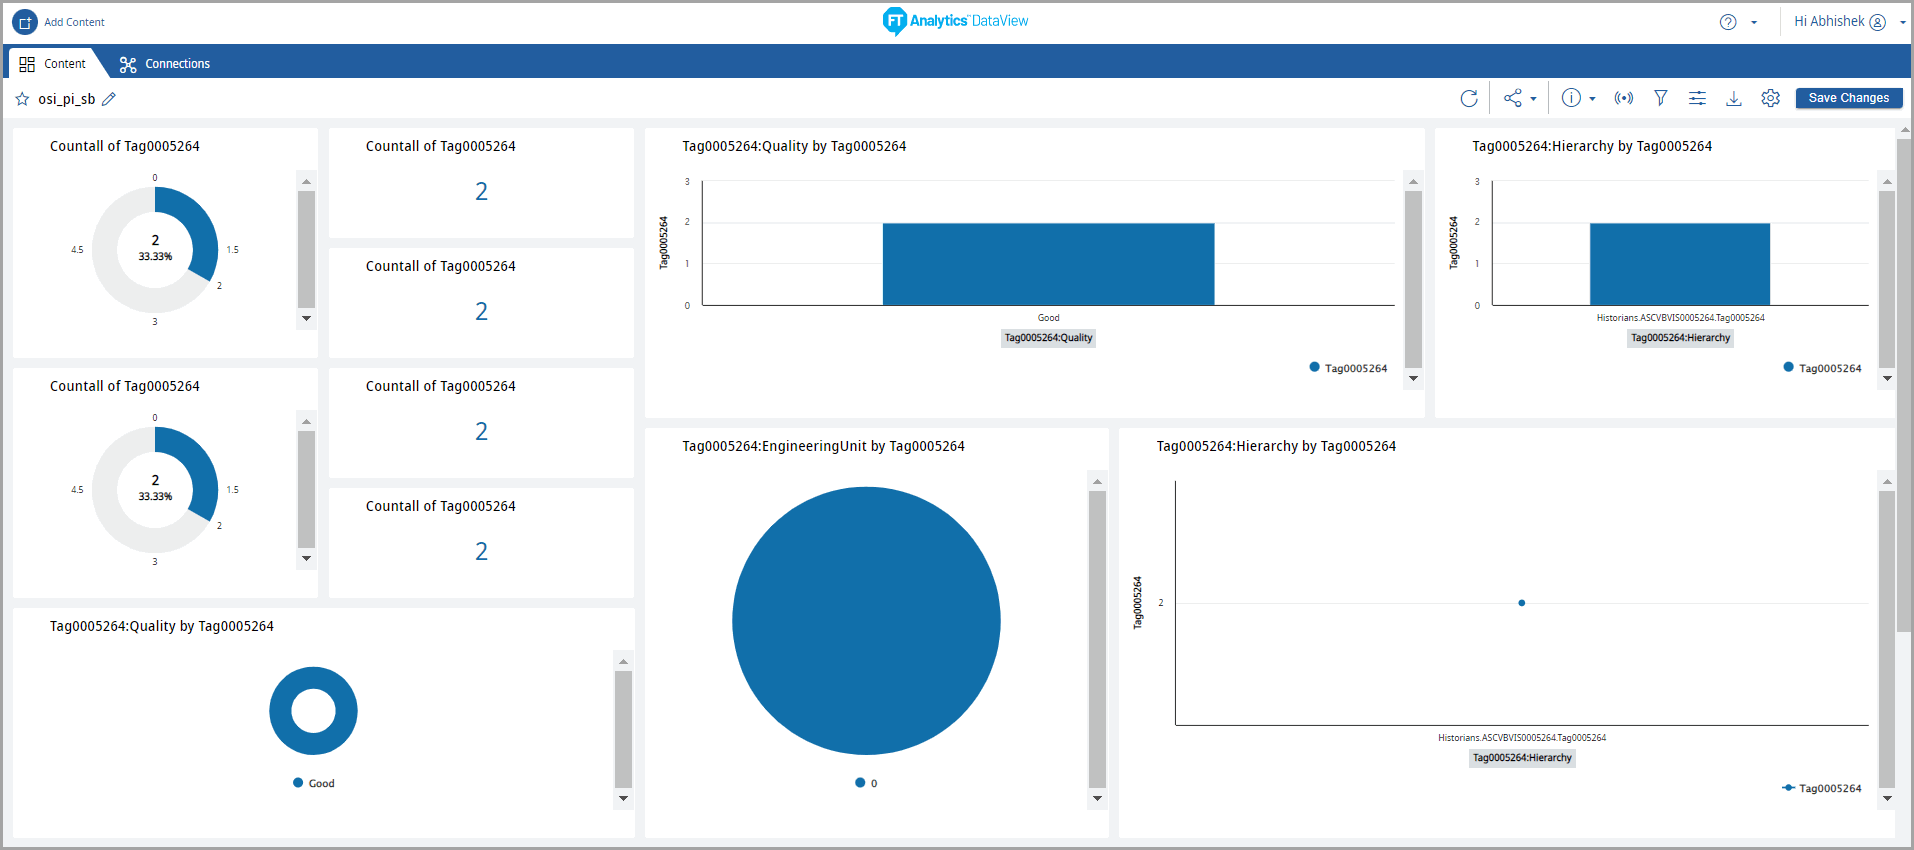Screen dimensions: 1914x850
Task: Click the download icon
Action: [x=1734, y=98]
